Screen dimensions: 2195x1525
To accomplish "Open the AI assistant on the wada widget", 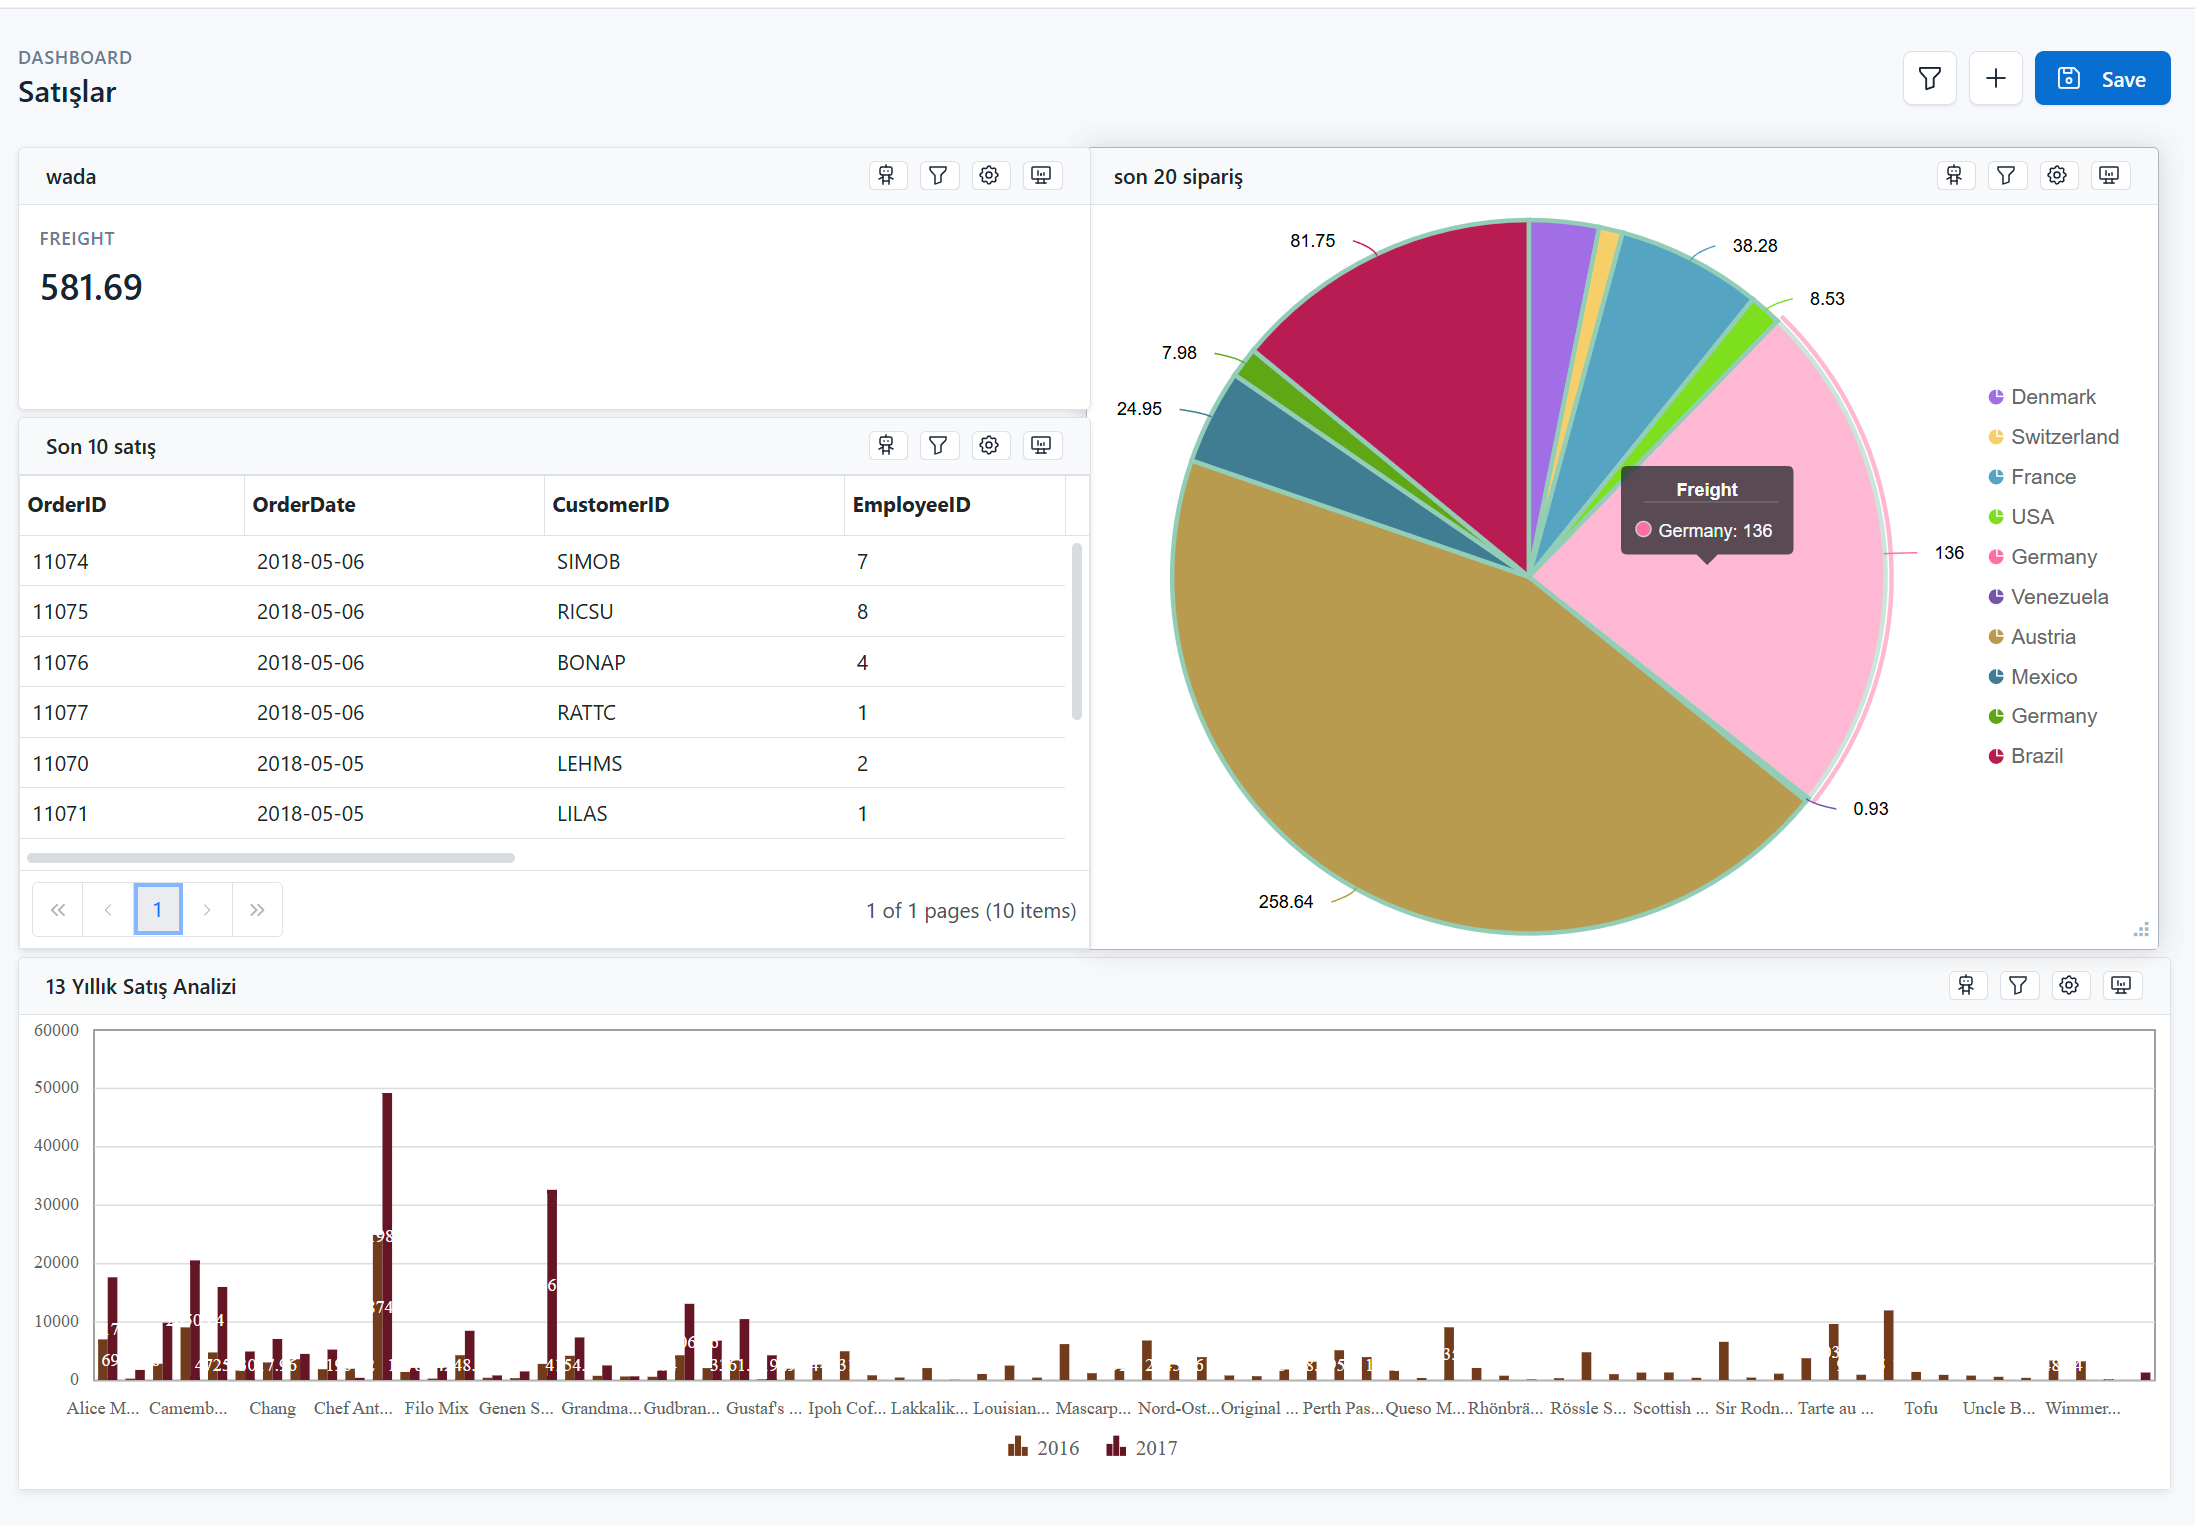I will tap(887, 175).
